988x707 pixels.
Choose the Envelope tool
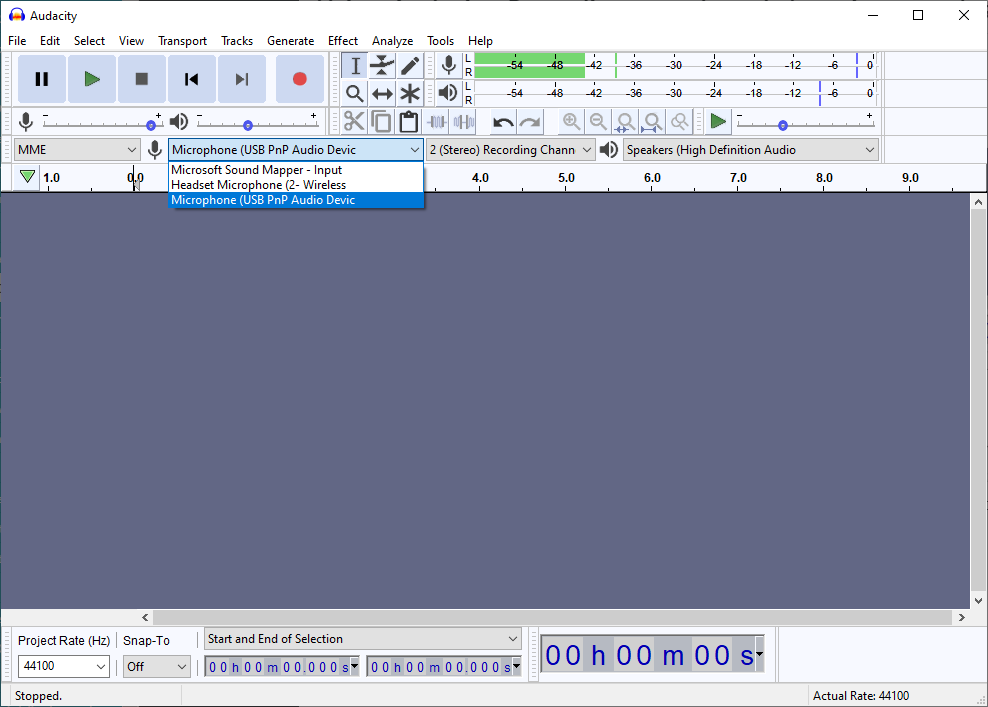click(382, 66)
